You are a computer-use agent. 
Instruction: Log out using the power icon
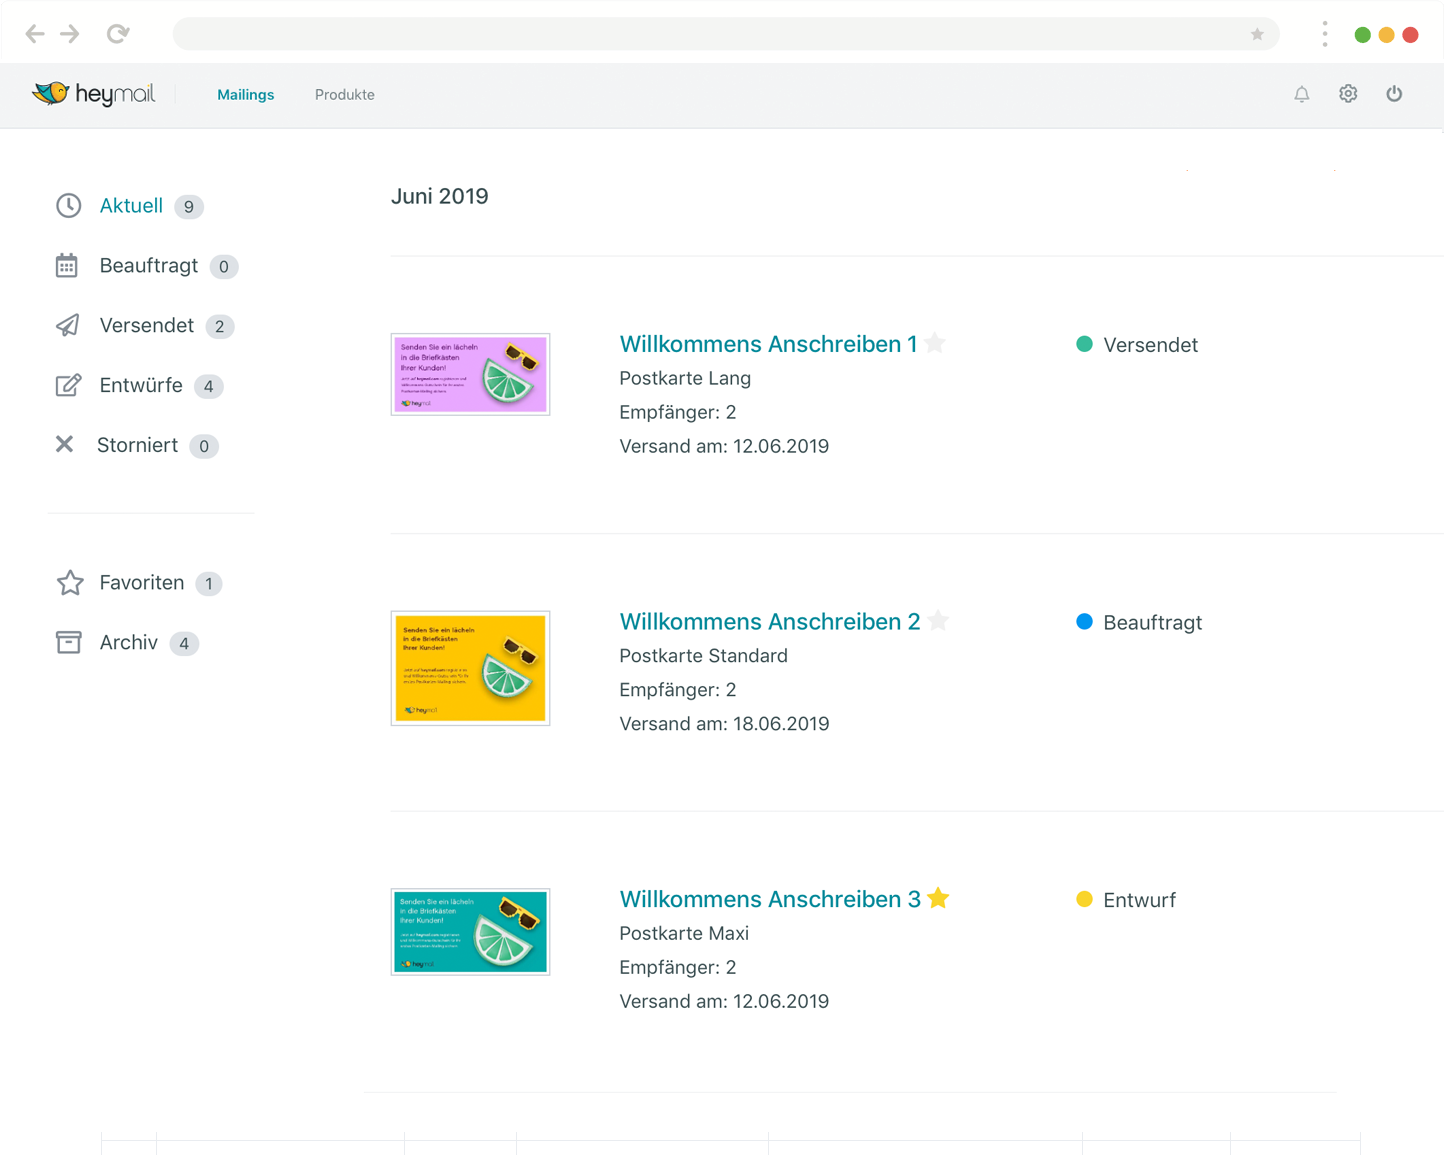[x=1394, y=94]
